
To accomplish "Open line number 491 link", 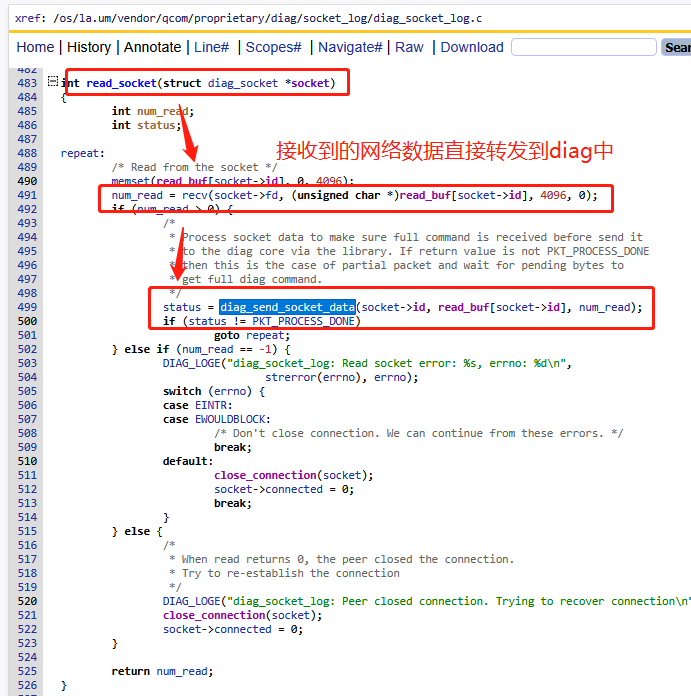I will (x=27, y=195).
